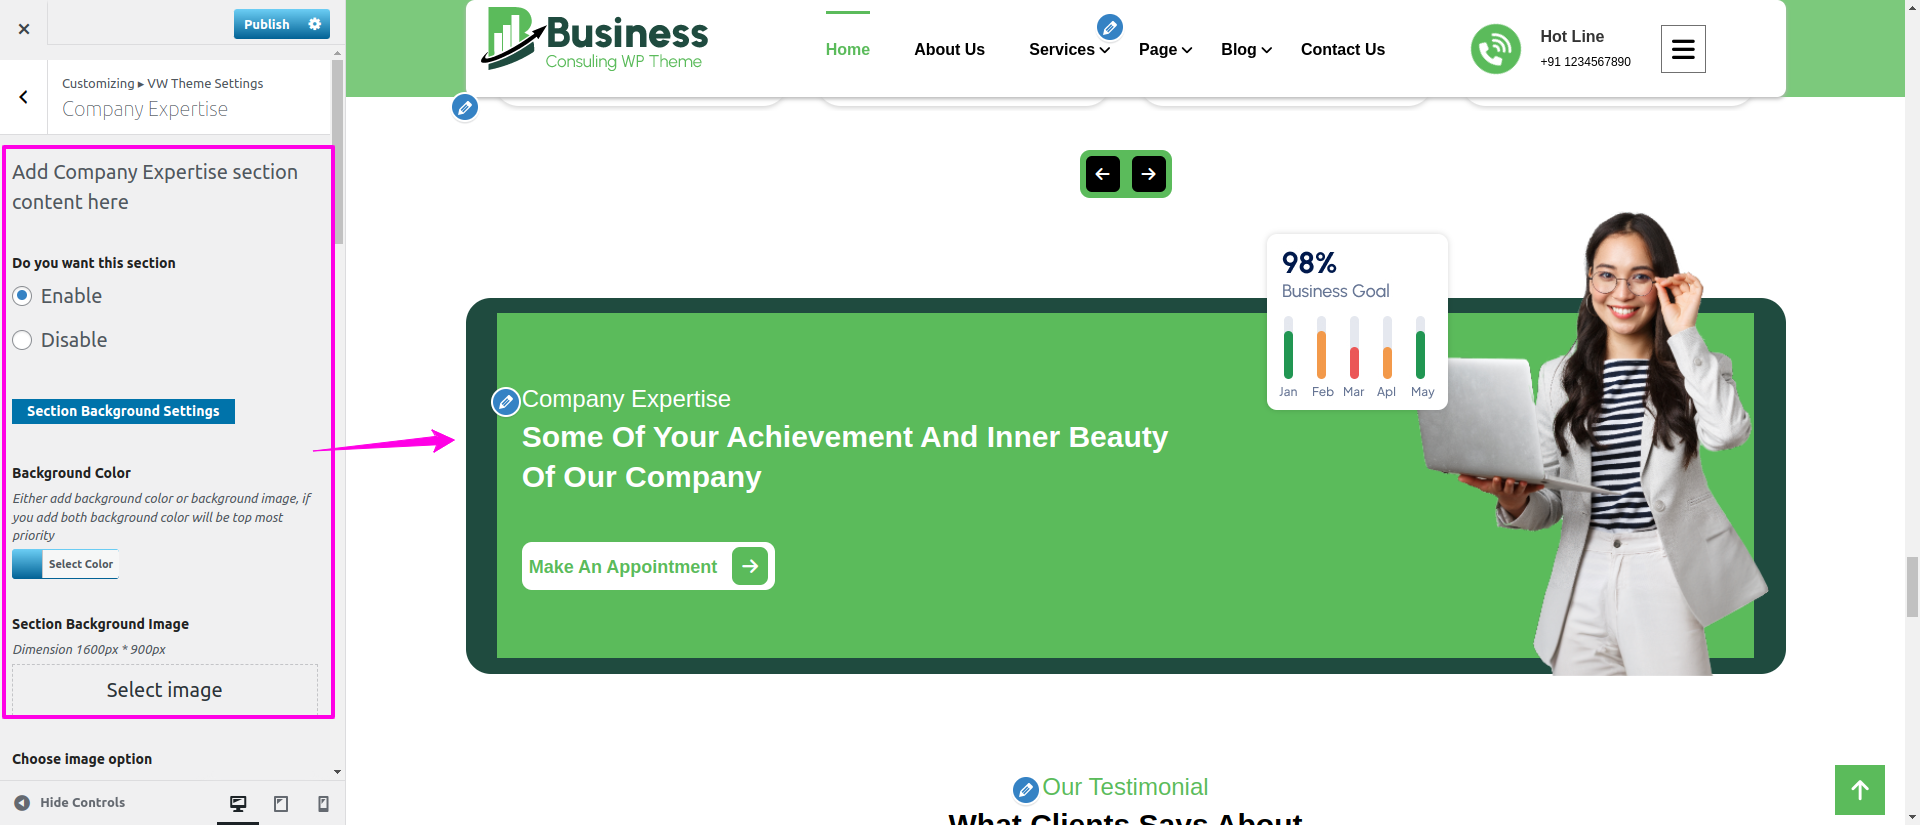1920x825 pixels.
Task: Open the hamburger menu in header
Action: (1683, 49)
